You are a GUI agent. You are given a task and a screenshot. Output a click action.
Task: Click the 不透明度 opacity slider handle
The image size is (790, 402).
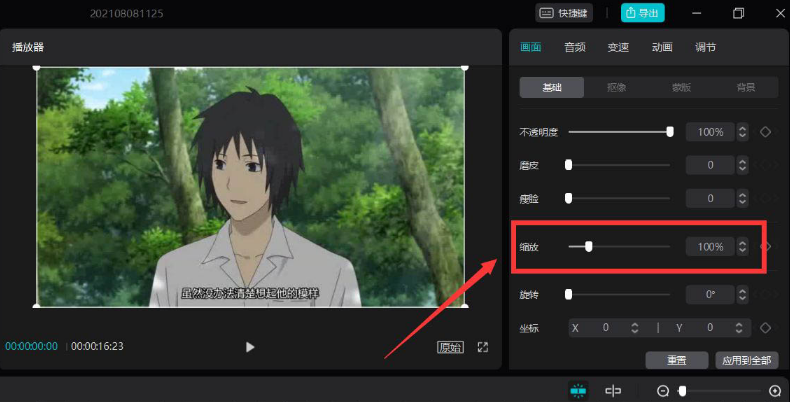(670, 132)
